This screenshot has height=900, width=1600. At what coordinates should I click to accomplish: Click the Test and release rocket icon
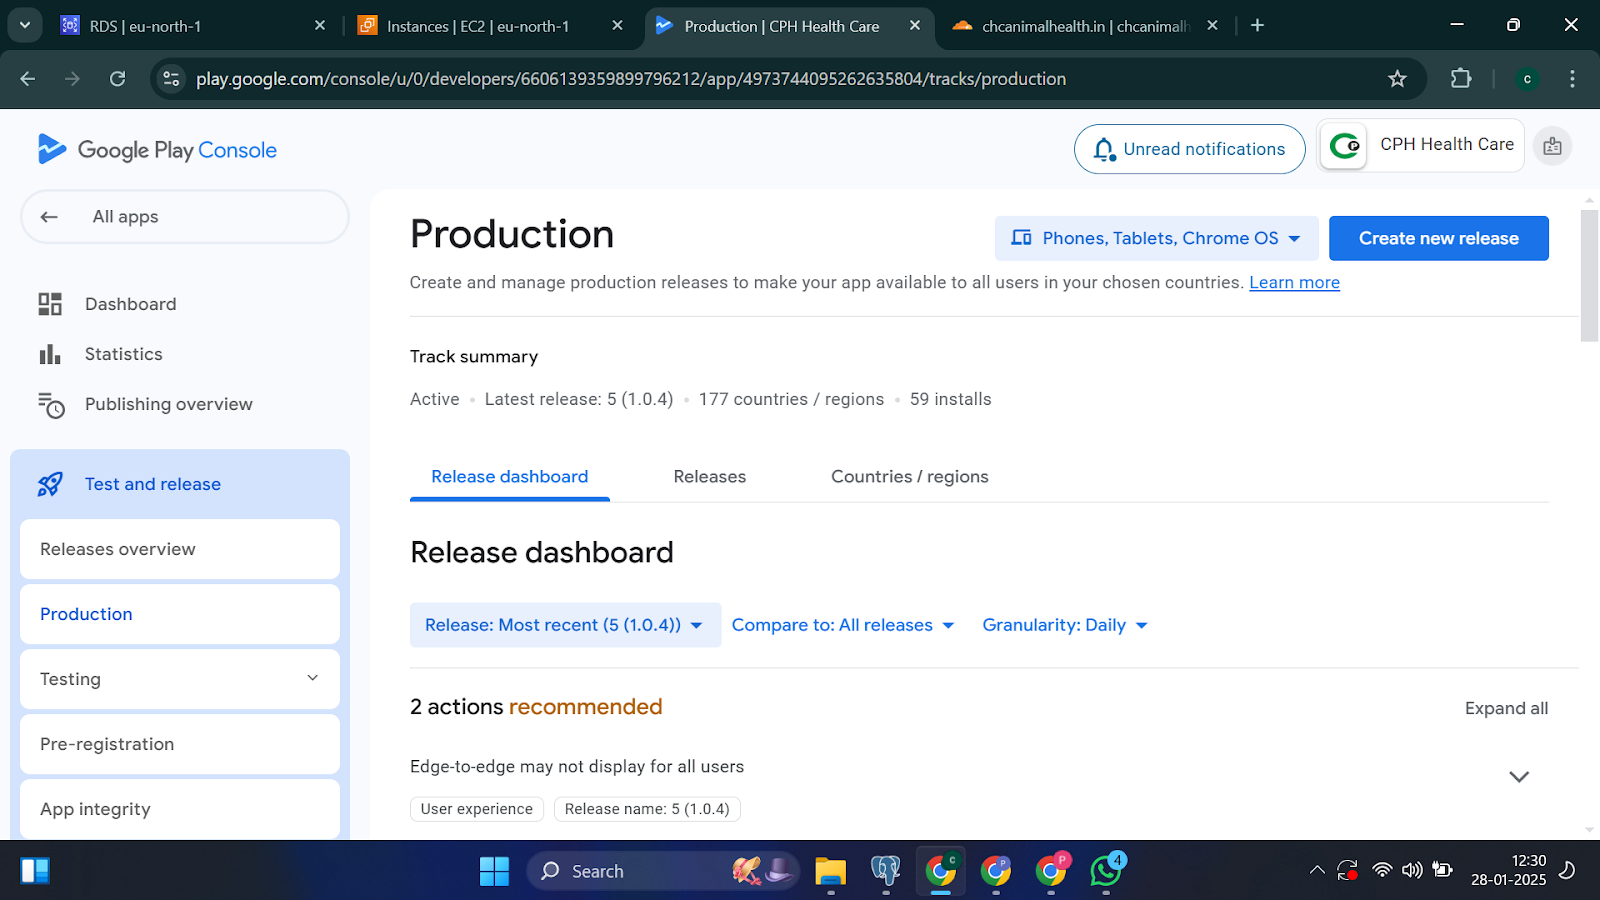click(x=50, y=484)
